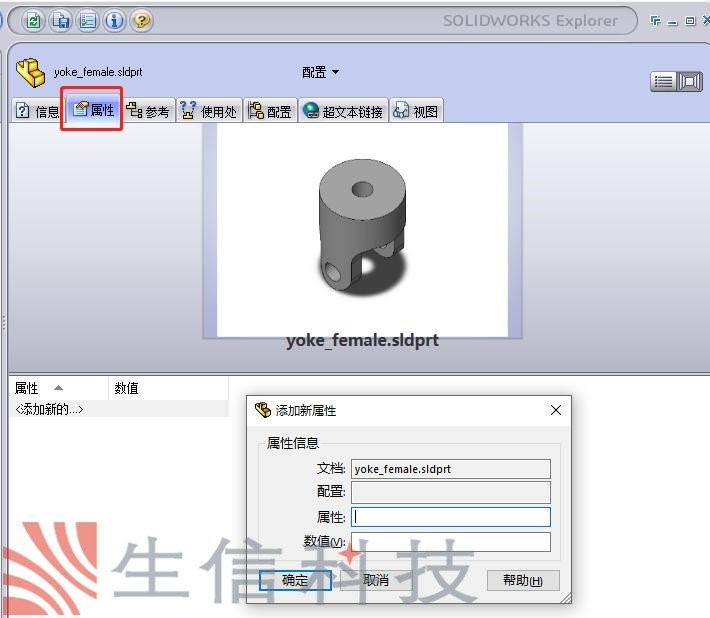The height and width of the screenshot is (618, 710).
Task: Confirm with the 确定 button
Action: (295, 580)
